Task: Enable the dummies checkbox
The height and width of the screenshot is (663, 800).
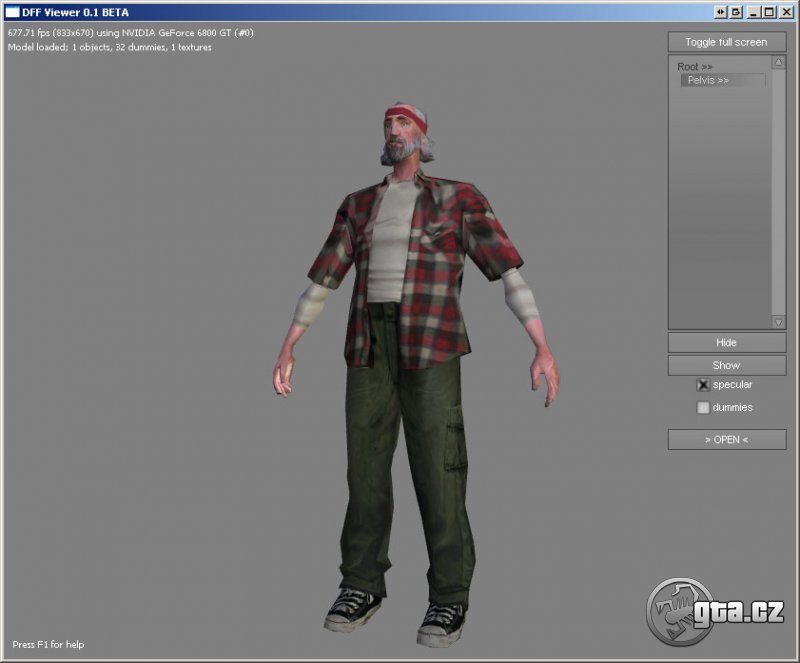Action: point(703,408)
